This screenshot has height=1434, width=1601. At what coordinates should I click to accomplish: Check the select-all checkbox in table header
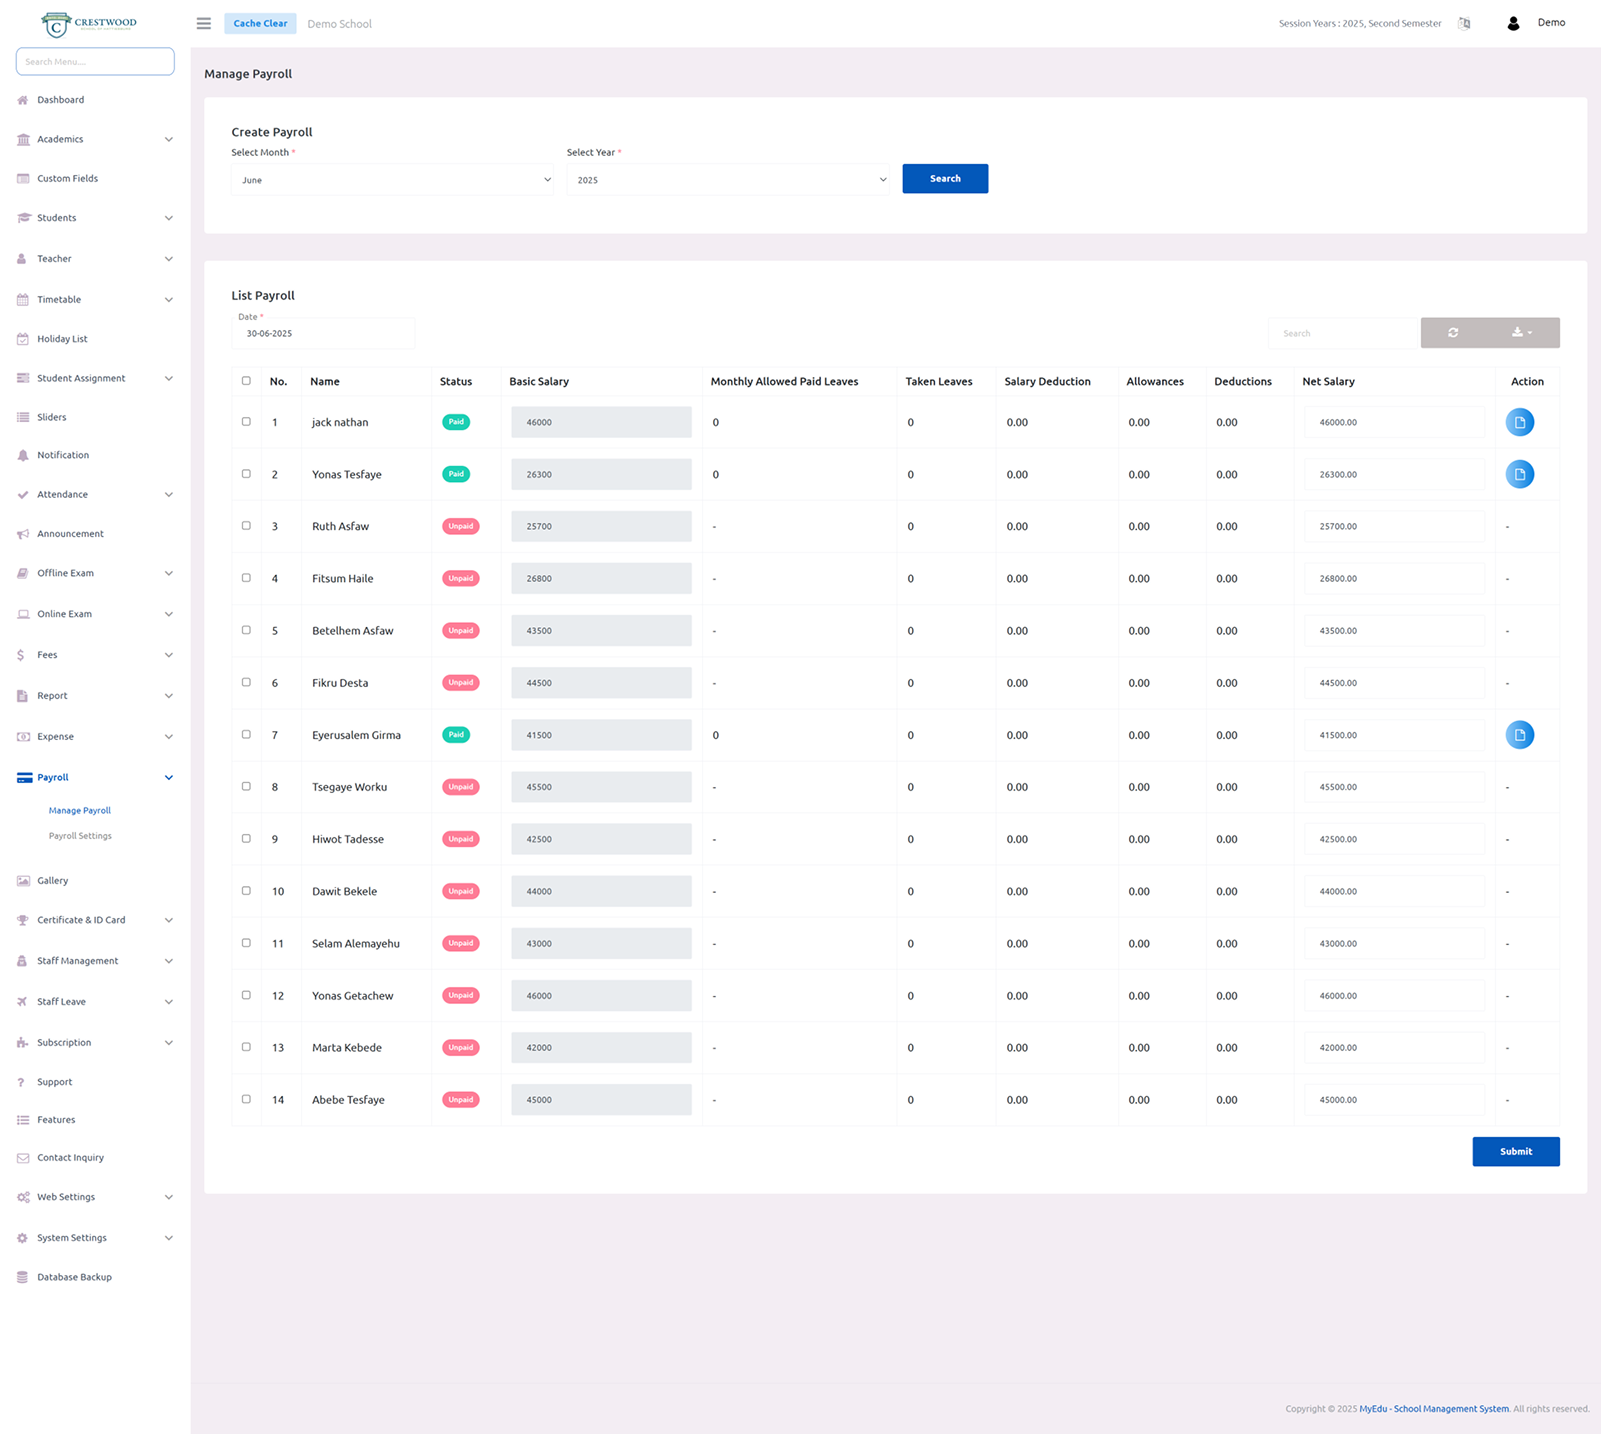click(x=246, y=381)
